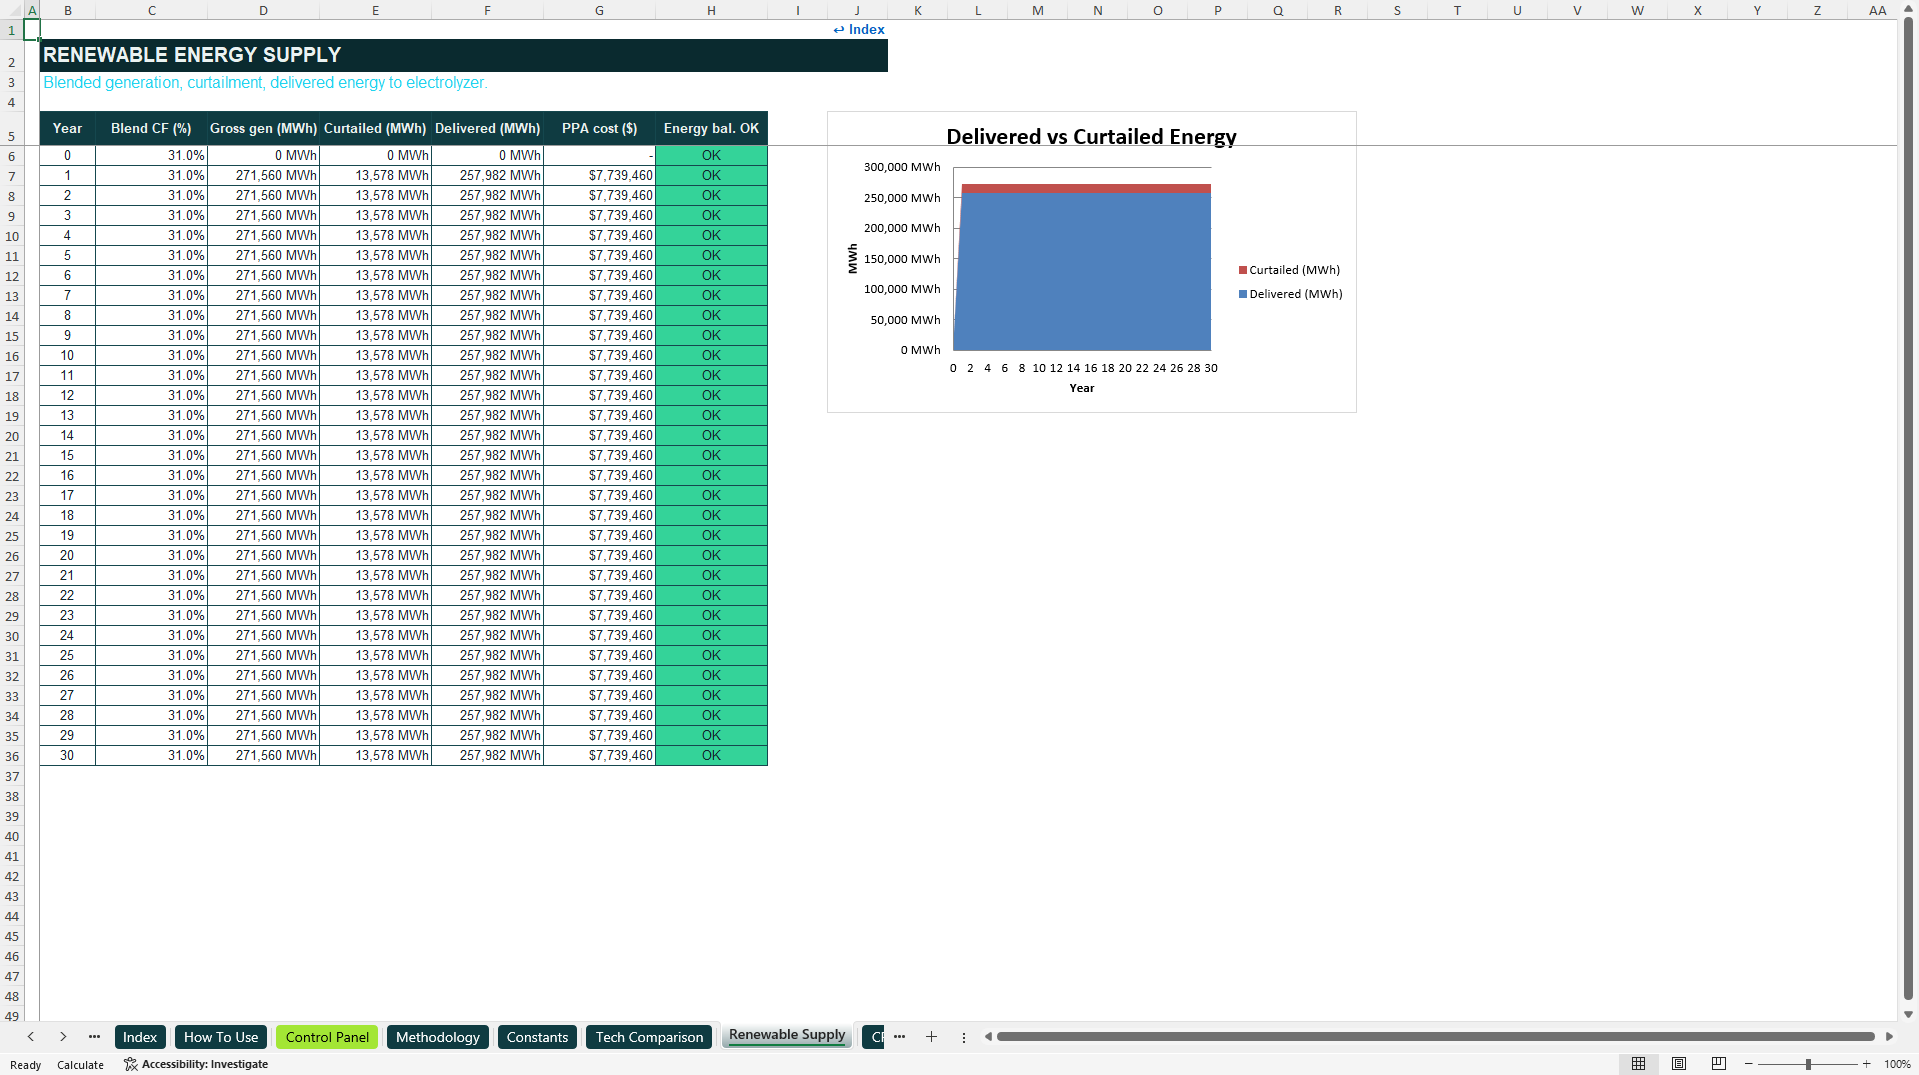The image size is (1919, 1075).
Task: Select the Delivered vs Curtailed Energy chart title
Action: click(1091, 136)
